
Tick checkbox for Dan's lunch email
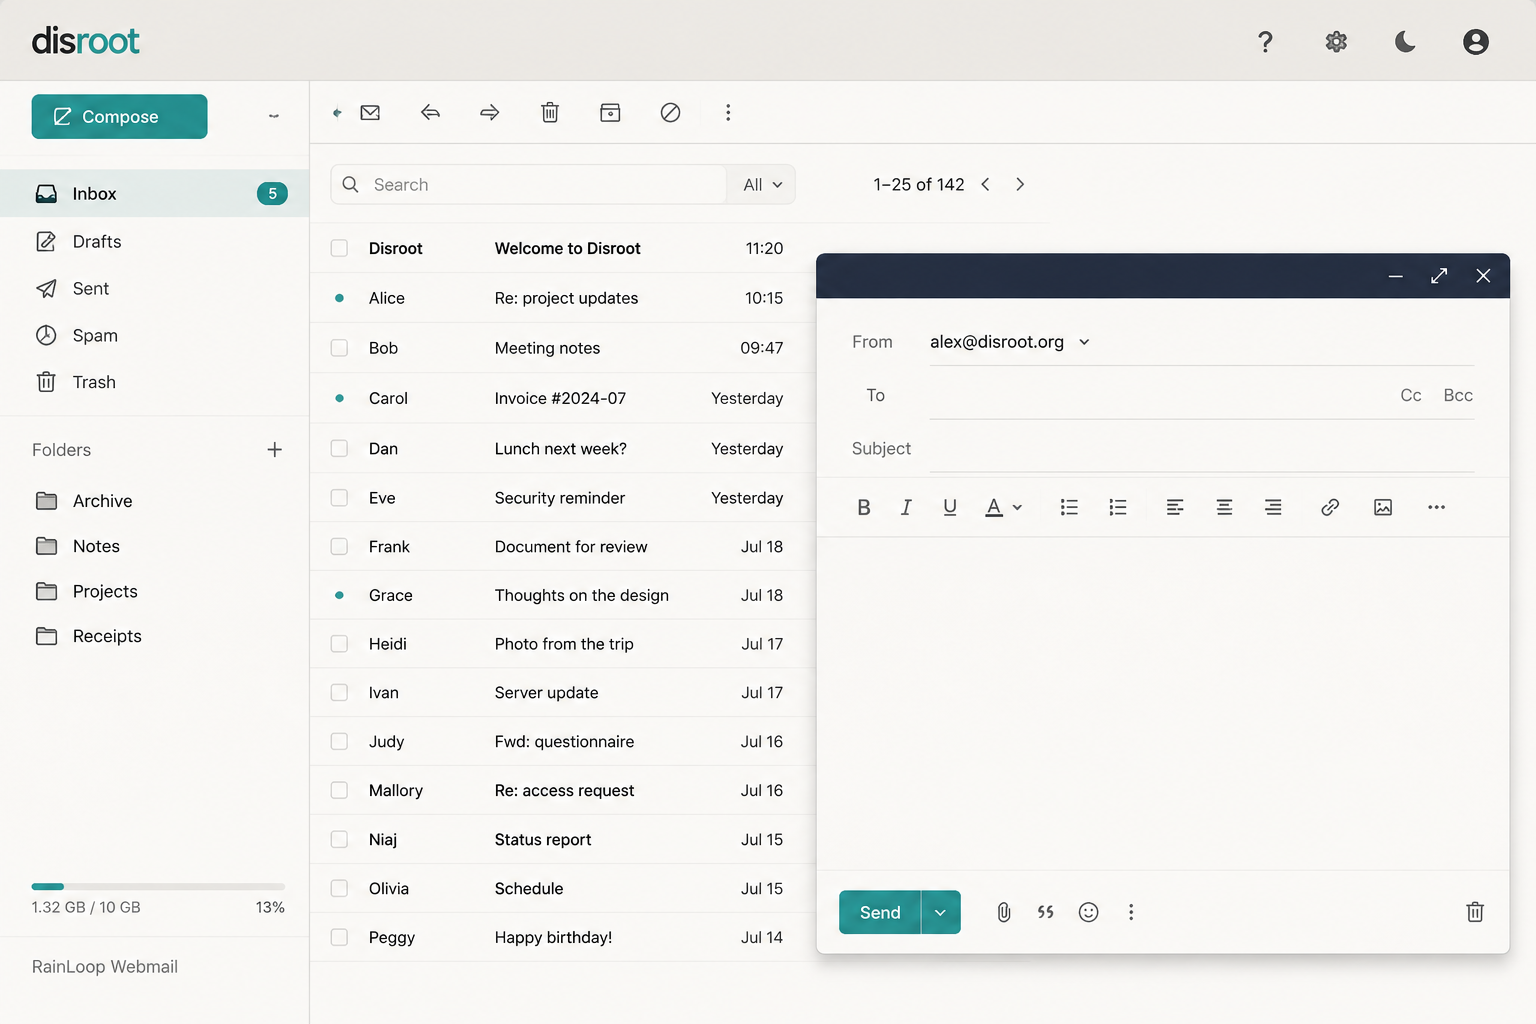tap(340, 448)
